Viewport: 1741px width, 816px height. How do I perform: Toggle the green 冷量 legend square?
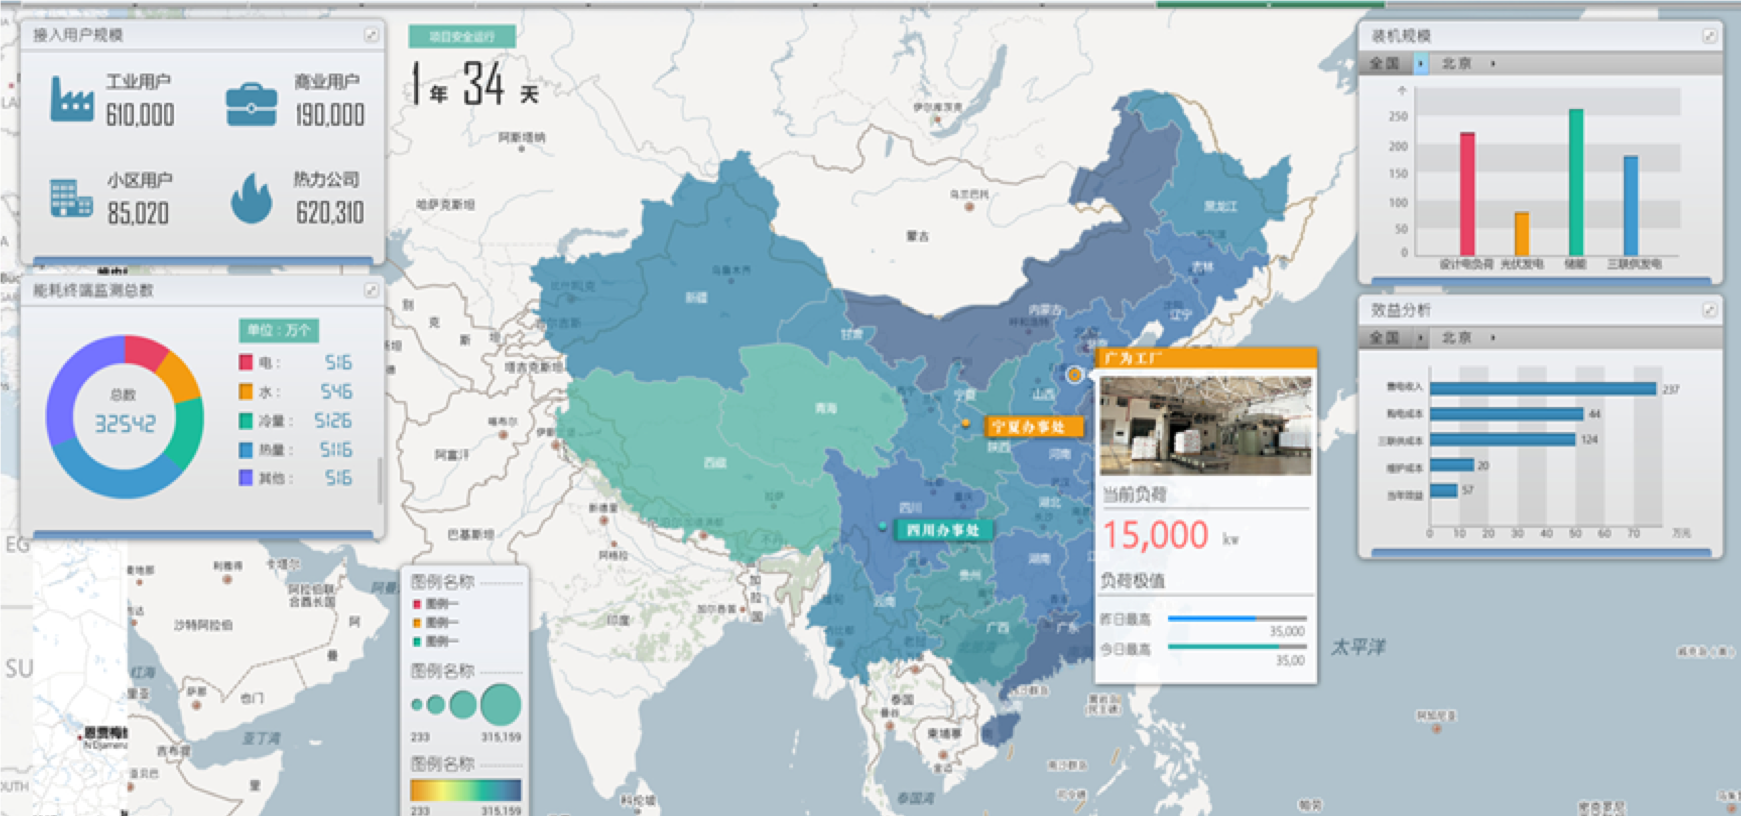[246, 421]
